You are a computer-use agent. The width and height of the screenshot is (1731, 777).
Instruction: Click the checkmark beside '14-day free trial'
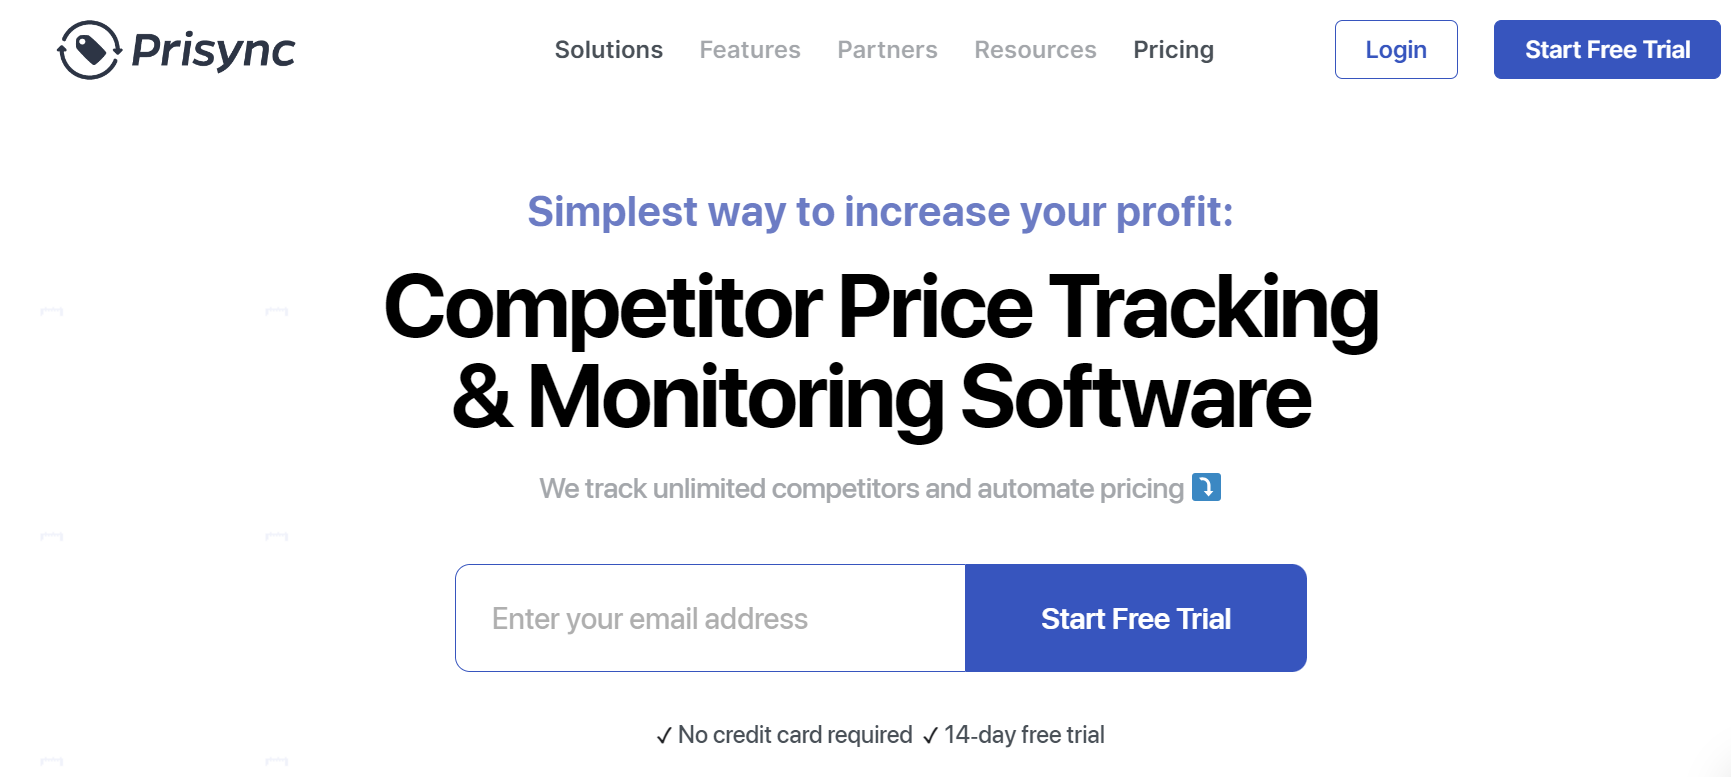(x=932, y=734)
